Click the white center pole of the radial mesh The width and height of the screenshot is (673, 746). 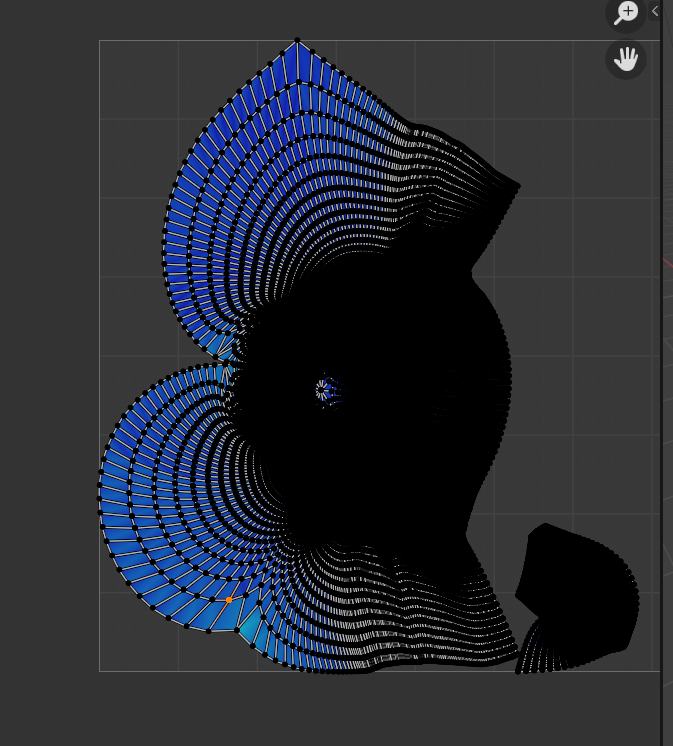[x=322, y=389]
